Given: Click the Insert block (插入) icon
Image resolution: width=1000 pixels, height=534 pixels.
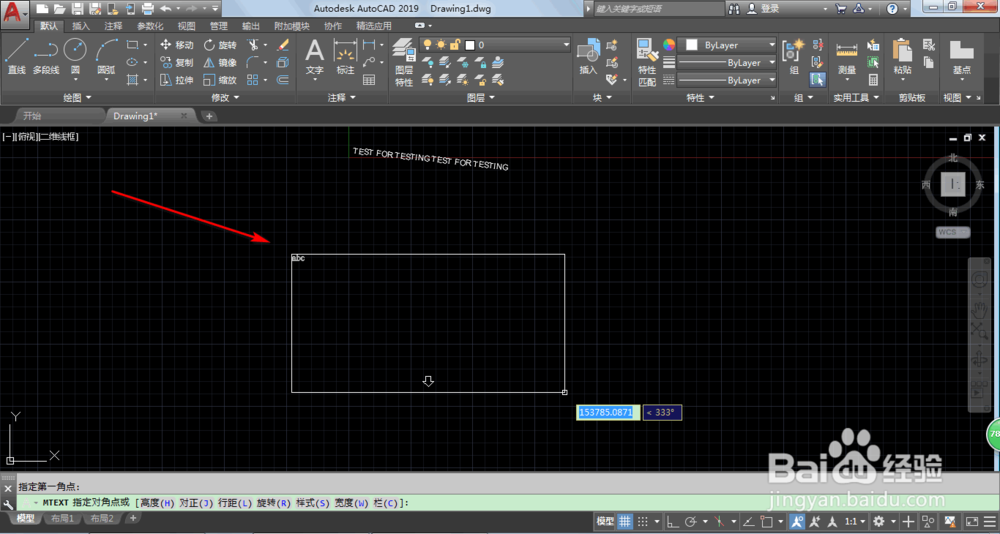Looking at the screenshot, I should tap(588, 57).
